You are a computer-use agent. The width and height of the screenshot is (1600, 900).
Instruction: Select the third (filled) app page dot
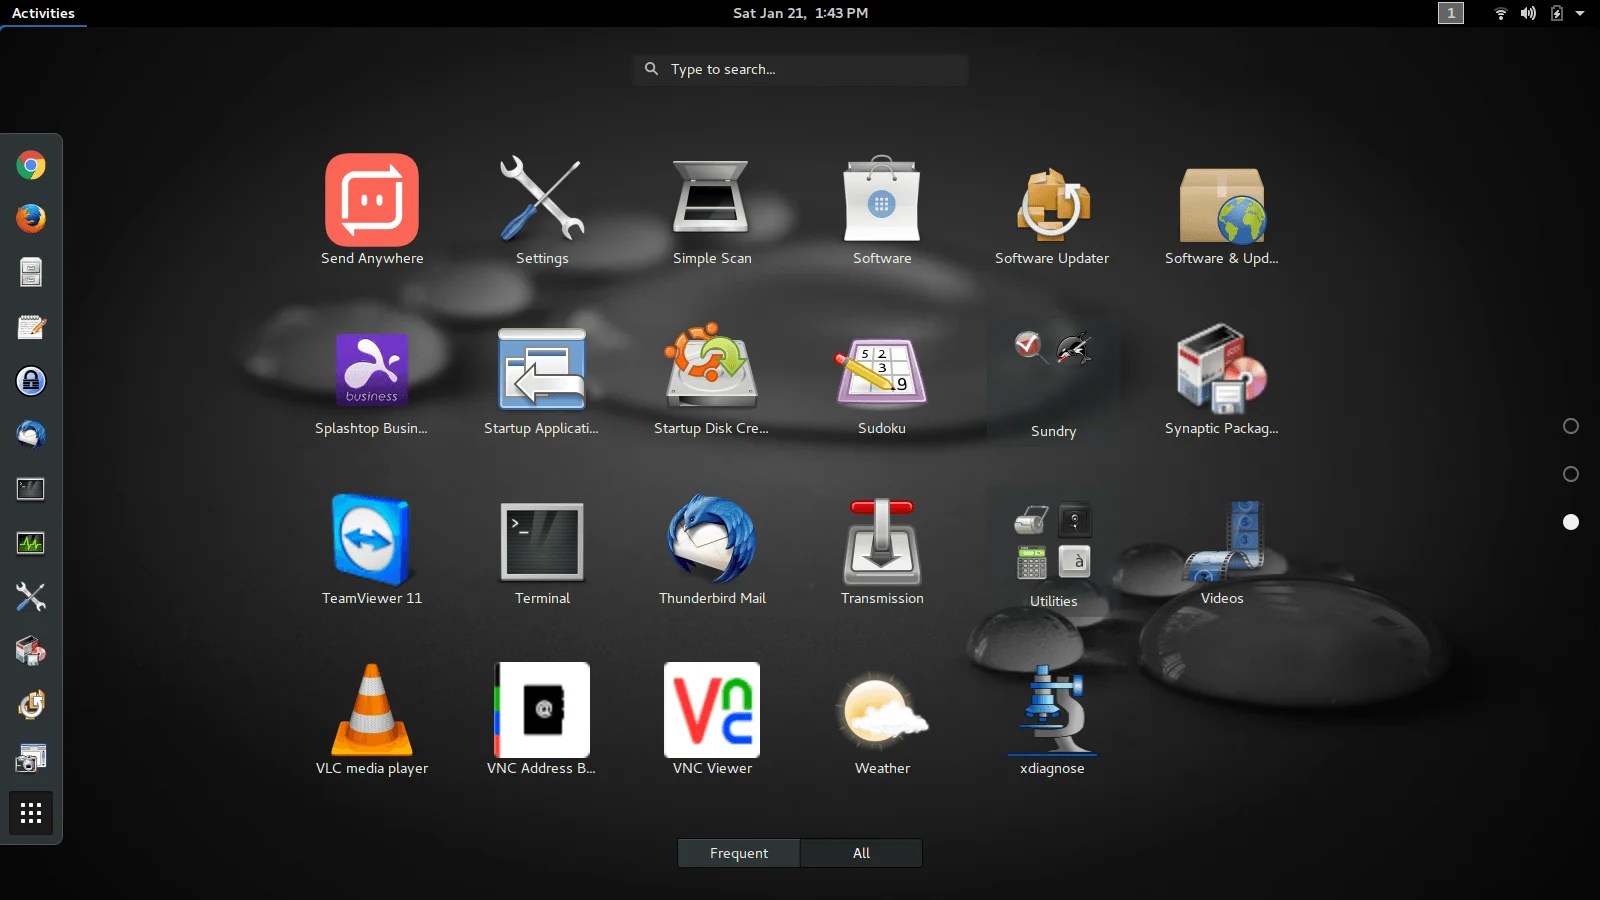[x=1571, y=522]
